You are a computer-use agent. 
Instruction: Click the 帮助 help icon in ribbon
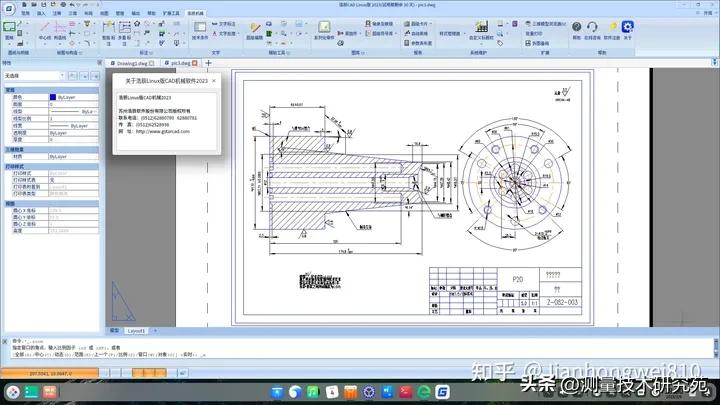coord(576,29)
